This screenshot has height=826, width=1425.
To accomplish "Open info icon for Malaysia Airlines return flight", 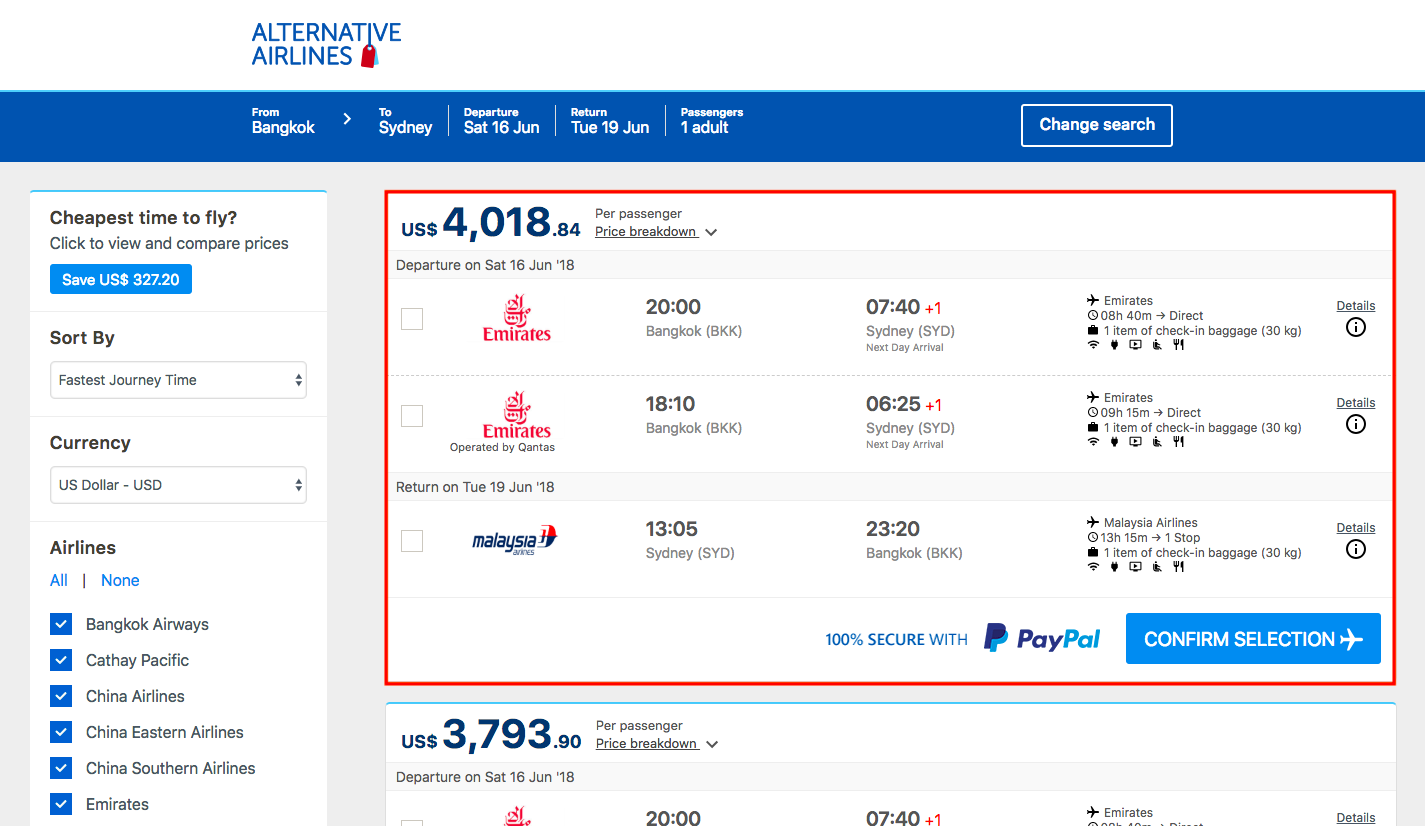I will pos(1355,549).
